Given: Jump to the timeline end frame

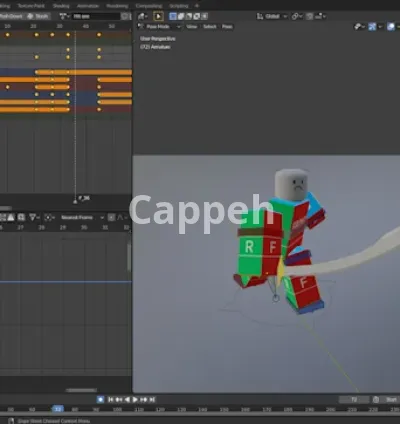Looking at the screenshot, I should click(152, 399).
